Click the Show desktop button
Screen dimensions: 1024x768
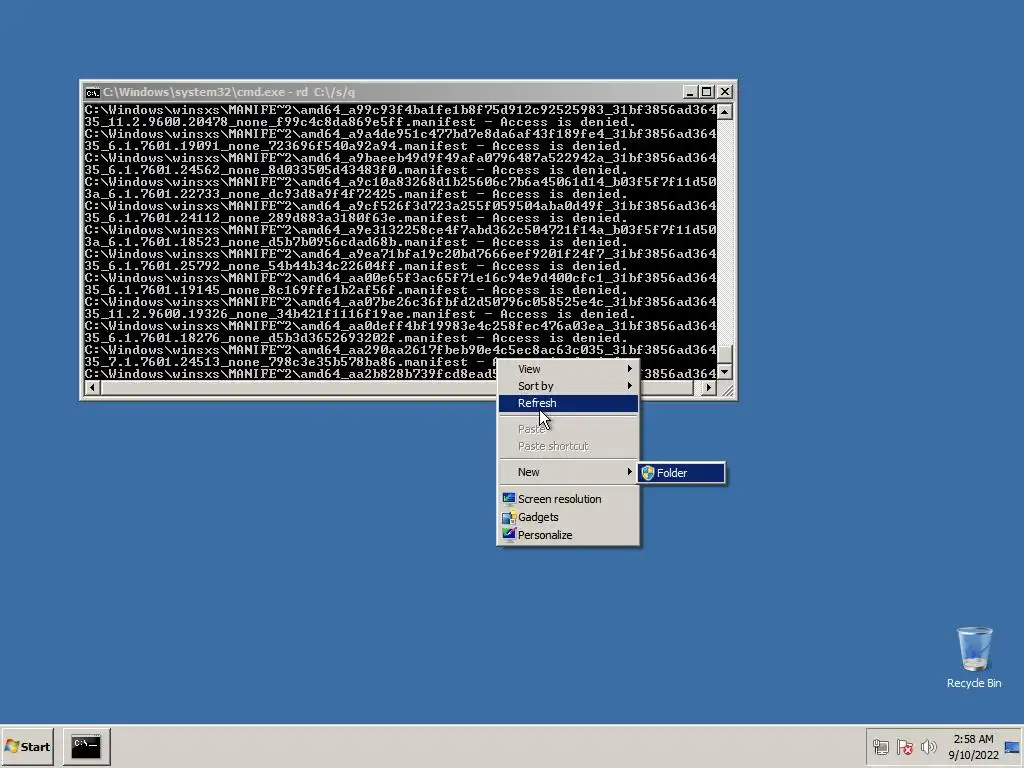(x=1013, y=747)
